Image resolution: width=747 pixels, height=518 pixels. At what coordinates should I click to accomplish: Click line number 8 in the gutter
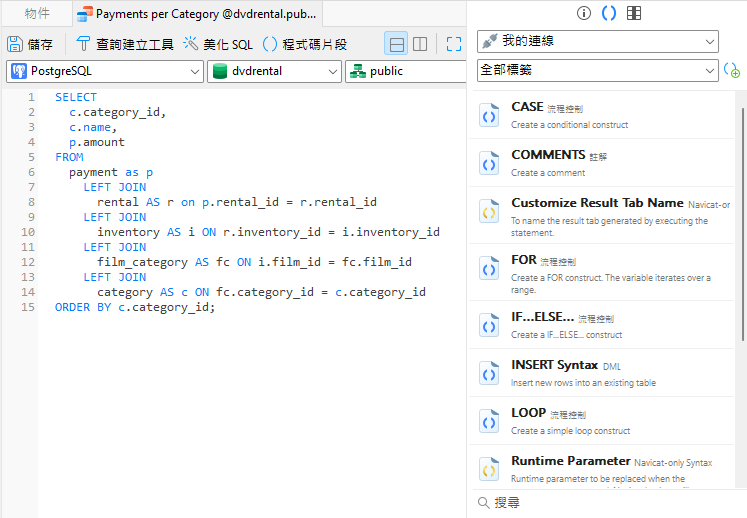(31, 202)
